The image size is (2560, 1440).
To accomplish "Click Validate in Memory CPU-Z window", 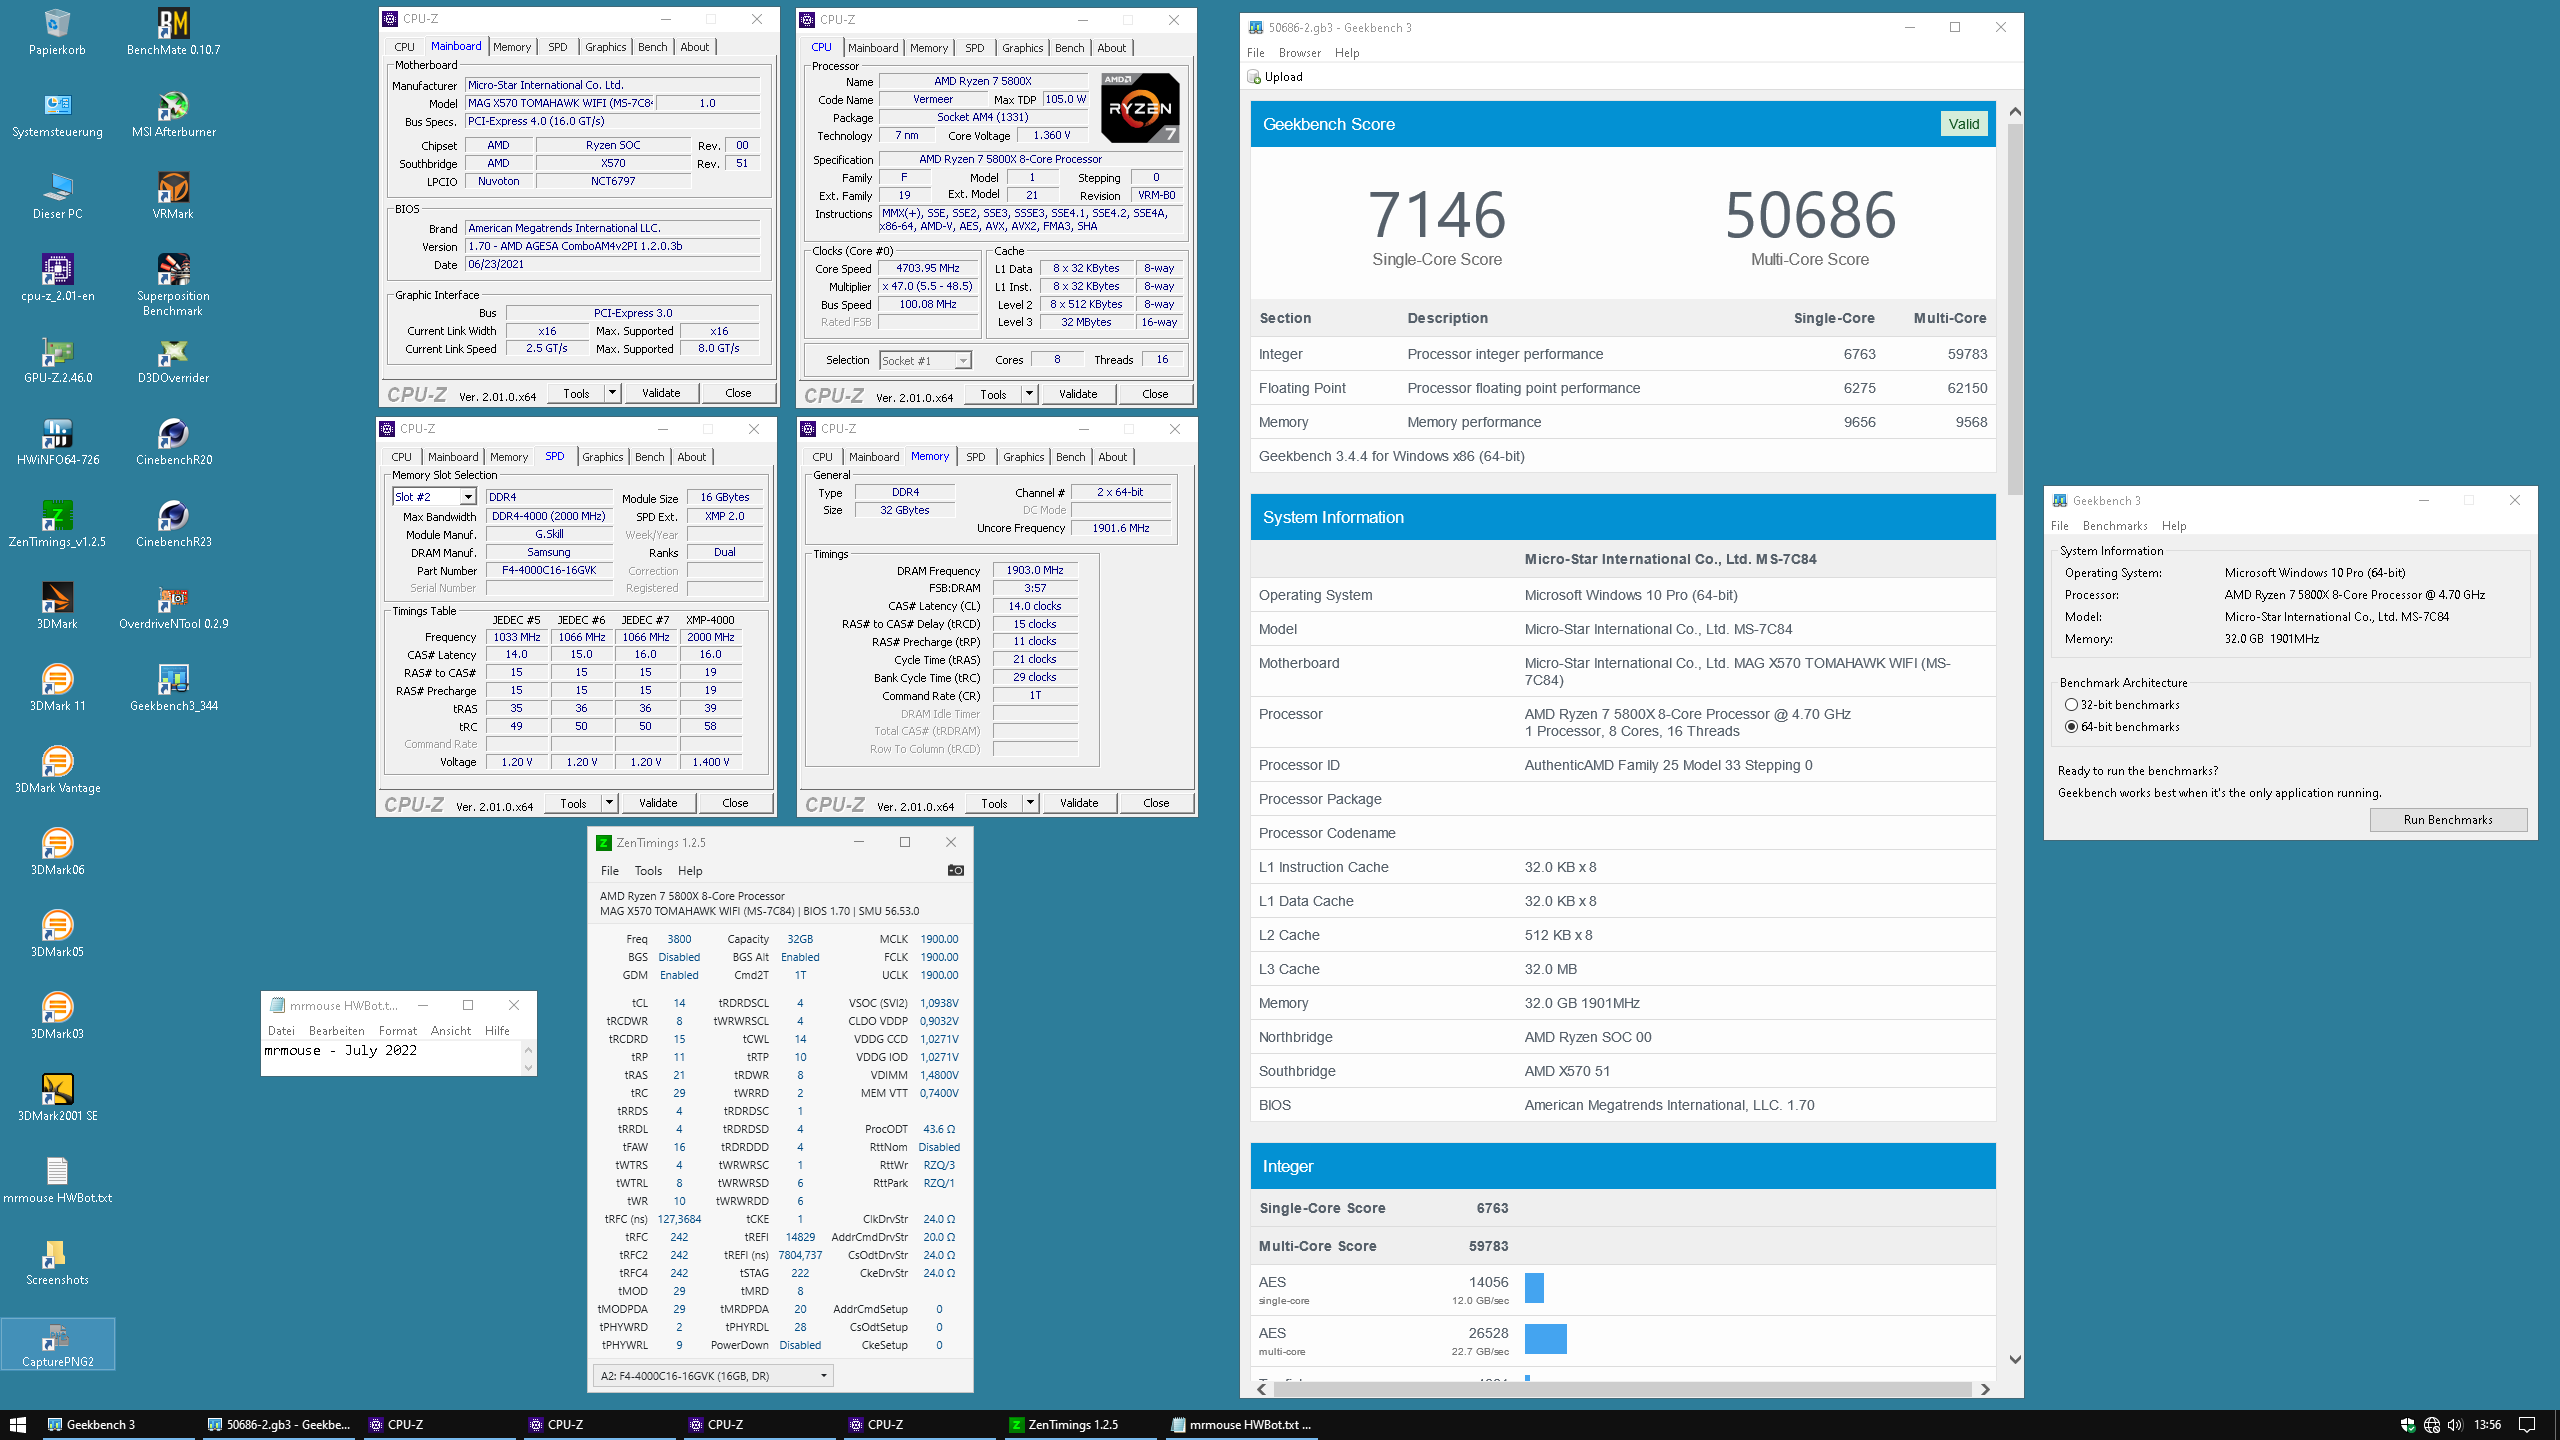I will [x=1079, y=803].
